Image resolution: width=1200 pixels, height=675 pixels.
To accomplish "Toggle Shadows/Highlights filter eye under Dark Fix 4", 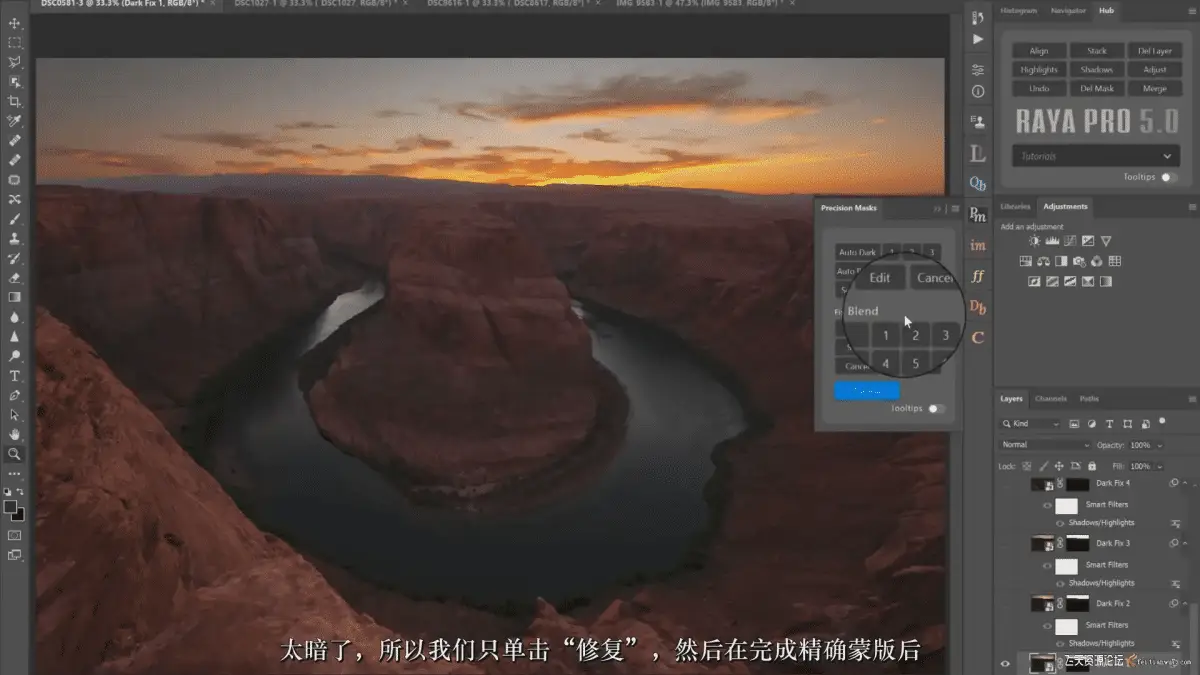I will [1060, 523].
